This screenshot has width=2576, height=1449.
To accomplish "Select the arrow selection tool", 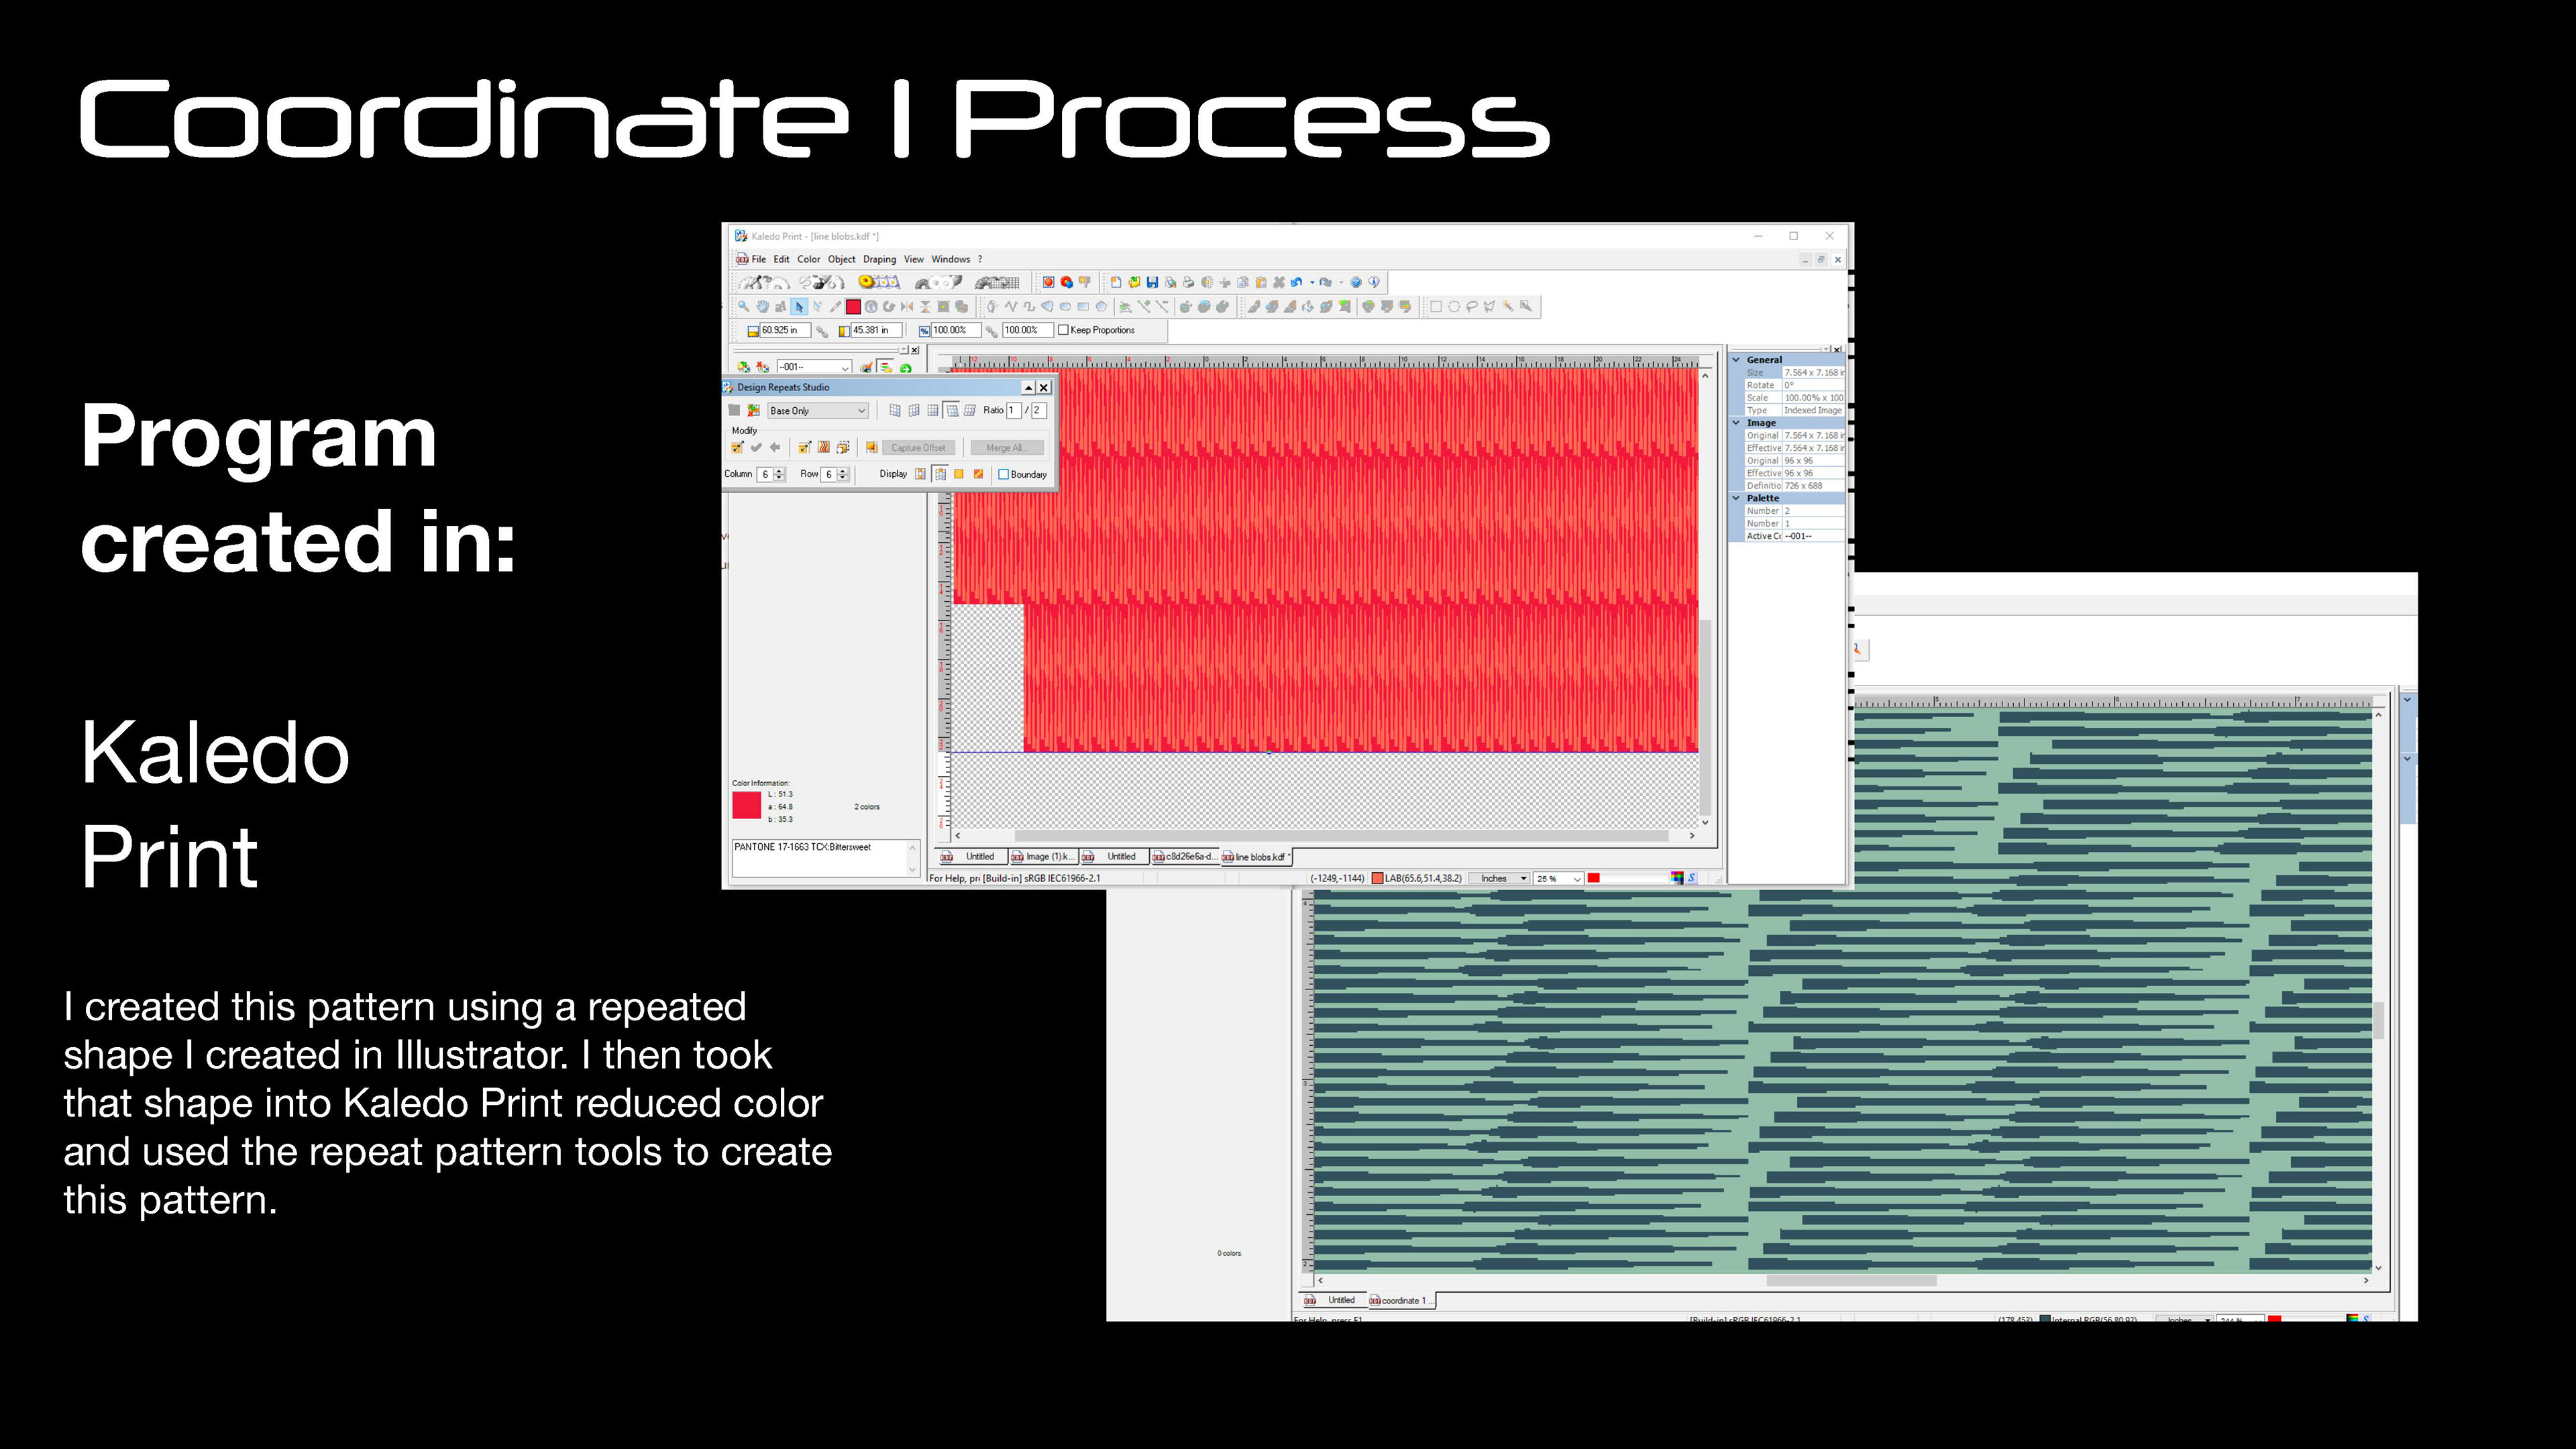I will 799,307.
